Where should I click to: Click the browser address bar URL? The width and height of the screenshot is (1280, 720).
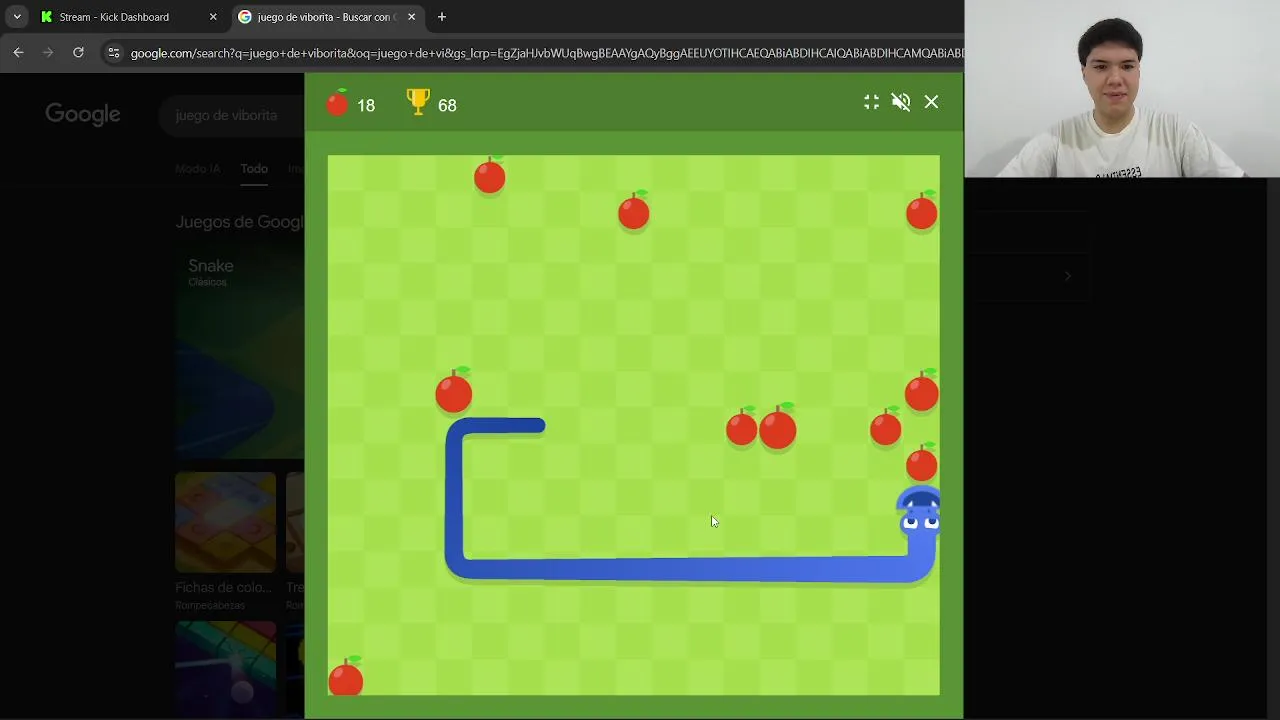tap(546, 53)
